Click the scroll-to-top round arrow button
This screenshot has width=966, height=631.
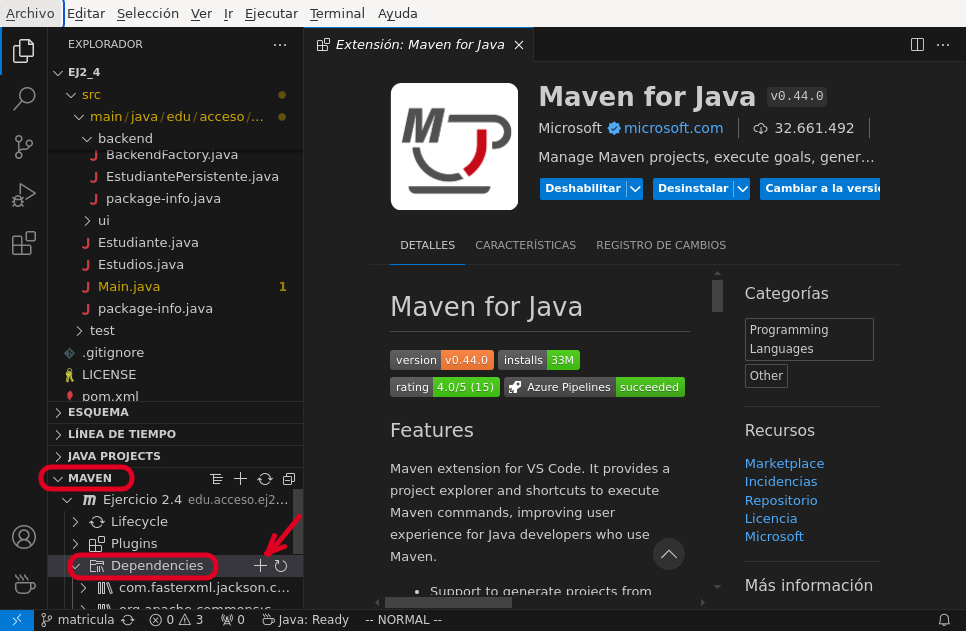coord(668,554)
